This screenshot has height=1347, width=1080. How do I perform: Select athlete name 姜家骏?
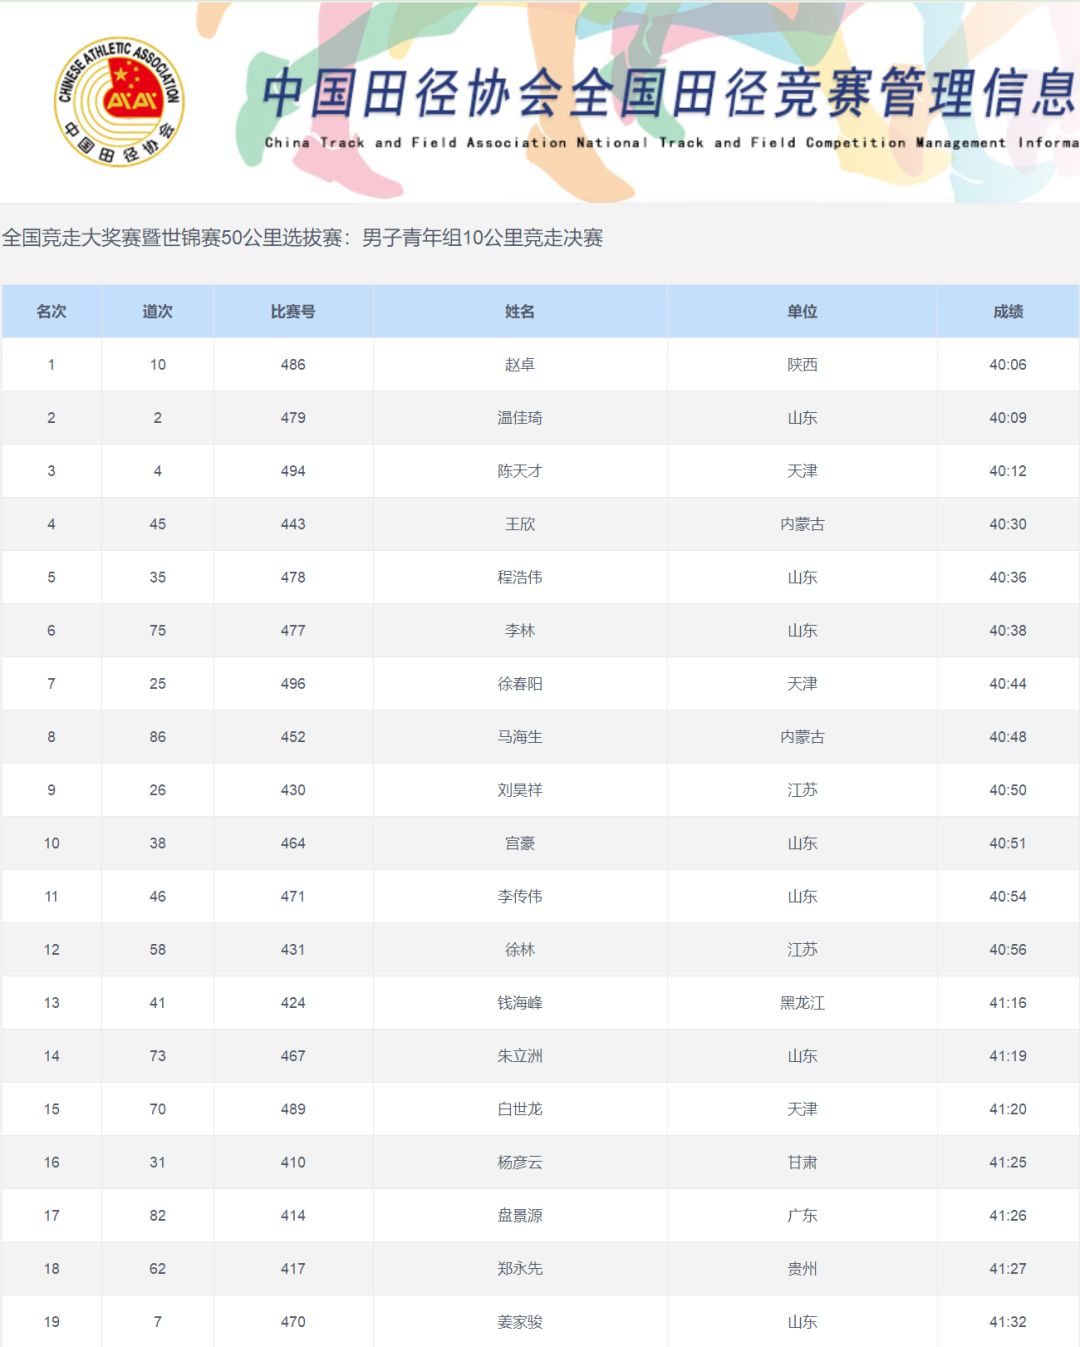pyautogui.click(x=520, y=1322)
